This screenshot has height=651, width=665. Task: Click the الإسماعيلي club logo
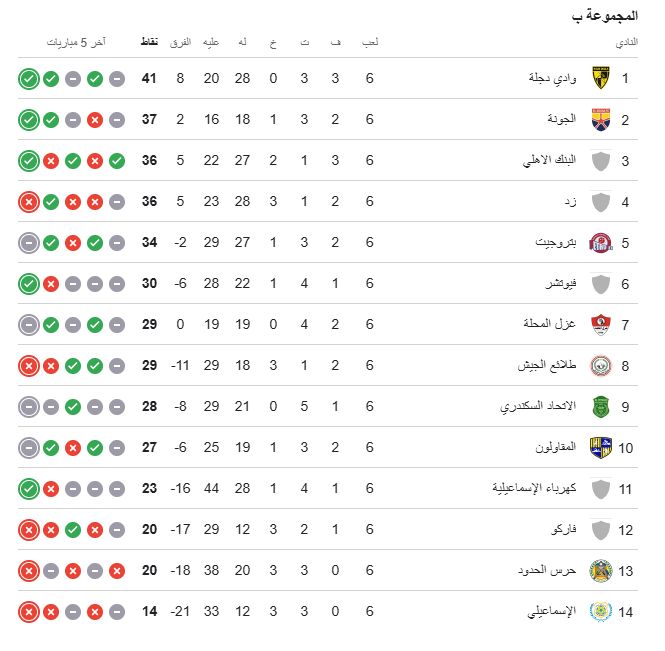(601, 612)
